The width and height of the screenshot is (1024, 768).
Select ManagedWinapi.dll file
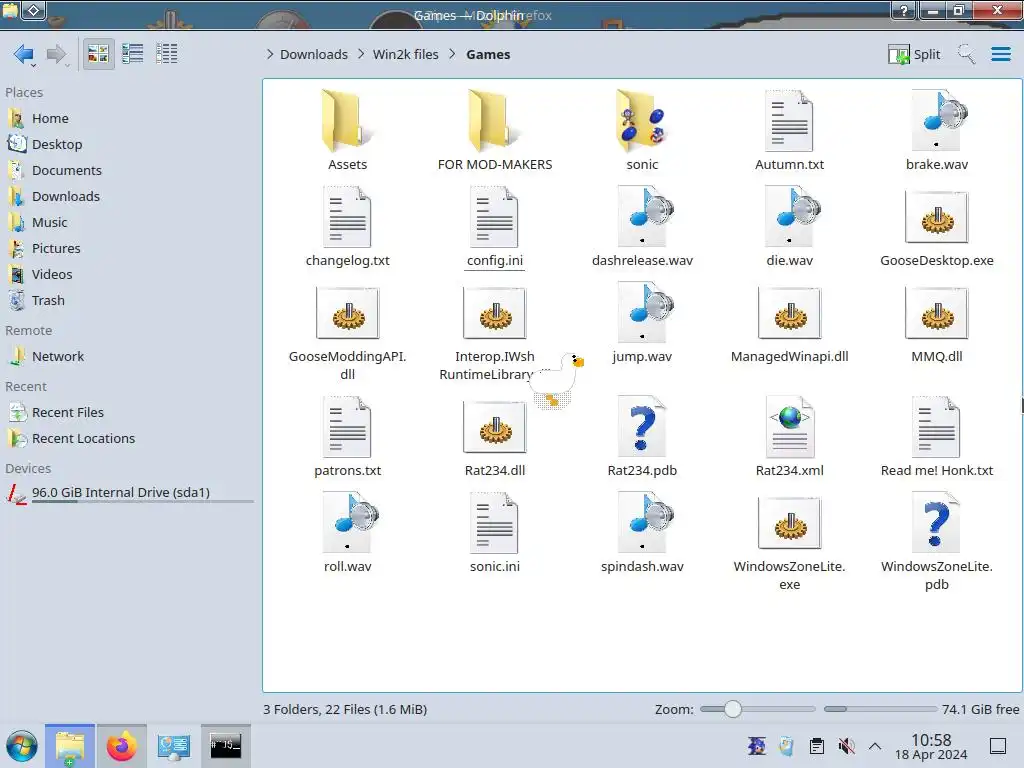[790, 323]
